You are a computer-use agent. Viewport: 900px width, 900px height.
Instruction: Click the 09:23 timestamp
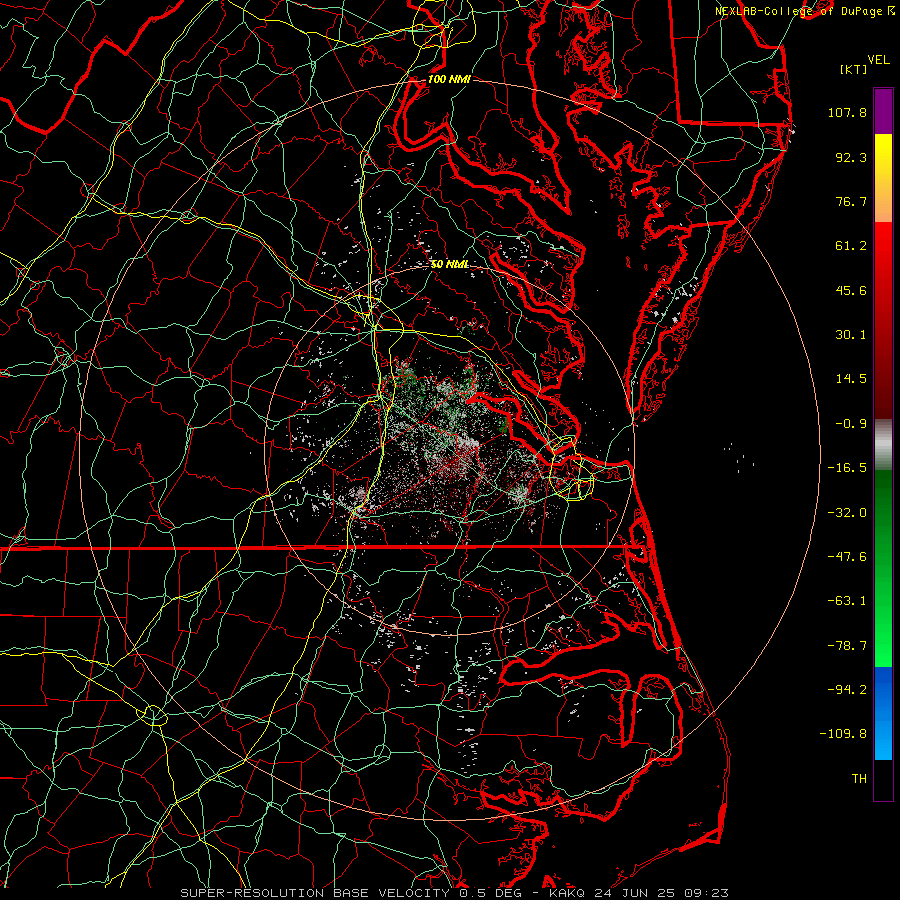(x=706, y=893)
